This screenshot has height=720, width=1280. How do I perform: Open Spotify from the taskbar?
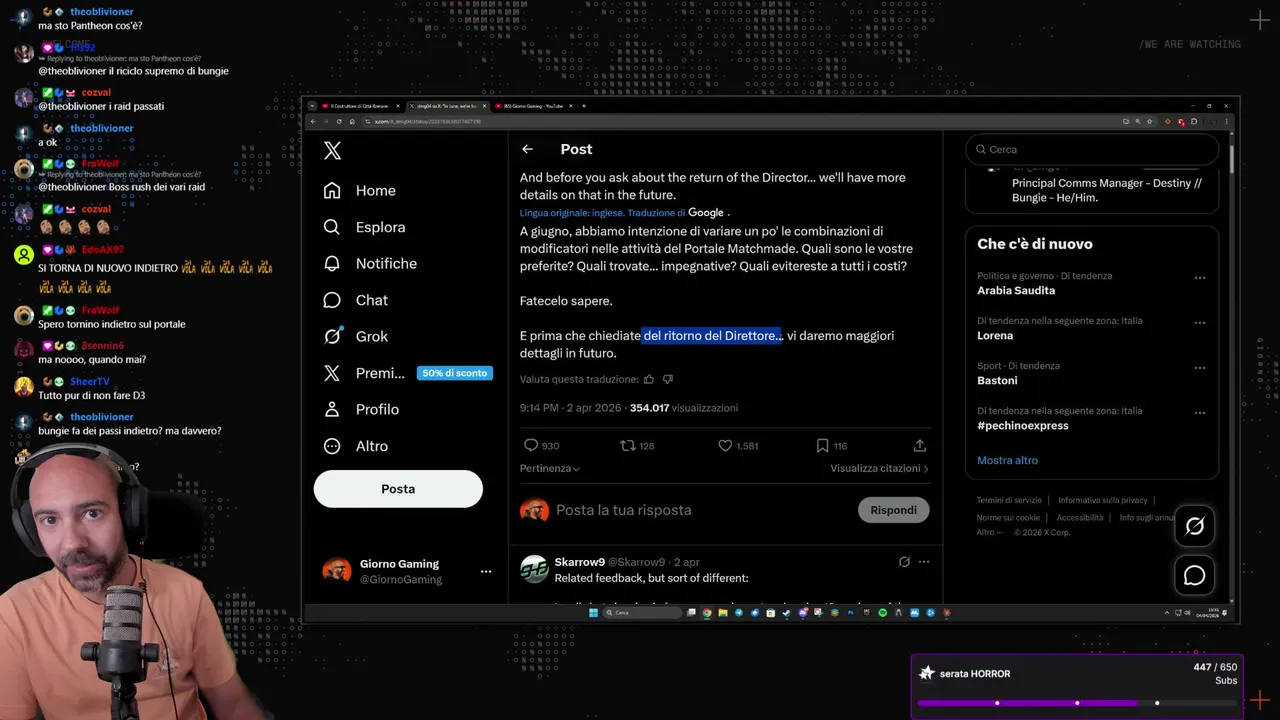882,613
